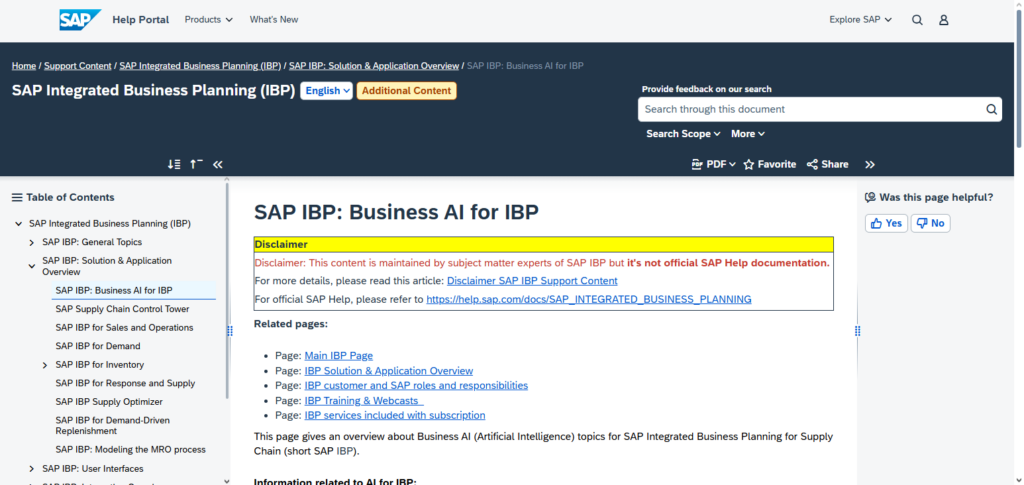
Task: Open the IBP Solution & Application Overview link
Action: [389, 371]
